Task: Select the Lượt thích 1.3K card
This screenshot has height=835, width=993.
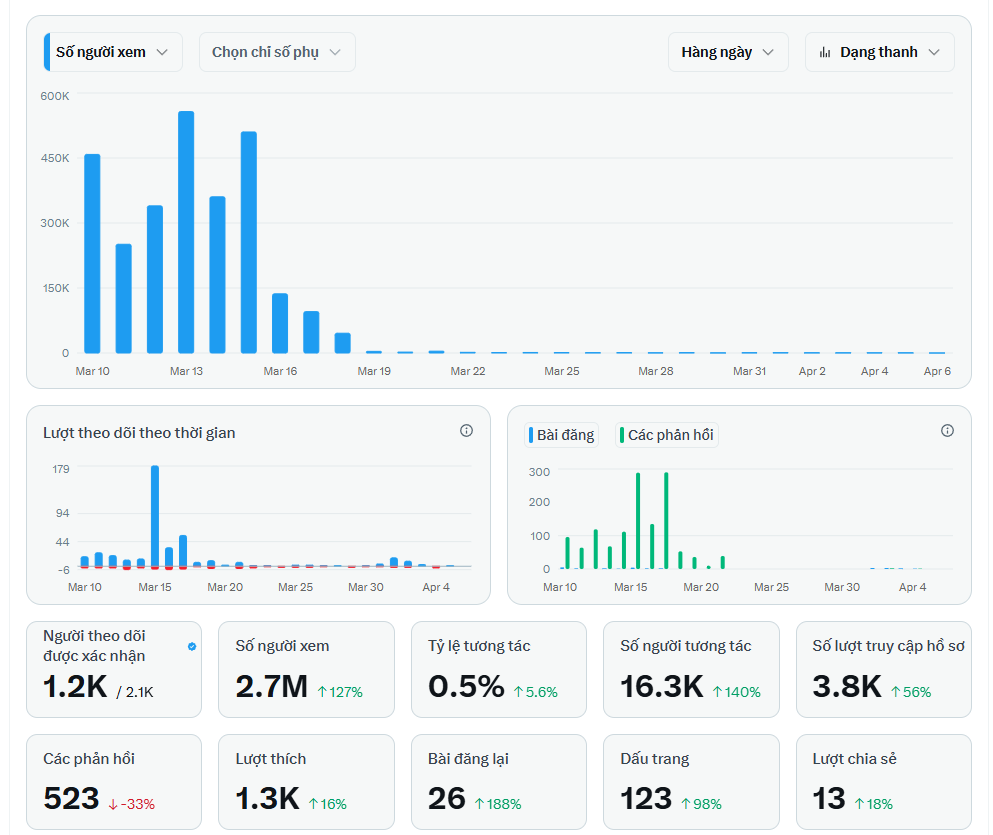Action: (x=307, y=782)
